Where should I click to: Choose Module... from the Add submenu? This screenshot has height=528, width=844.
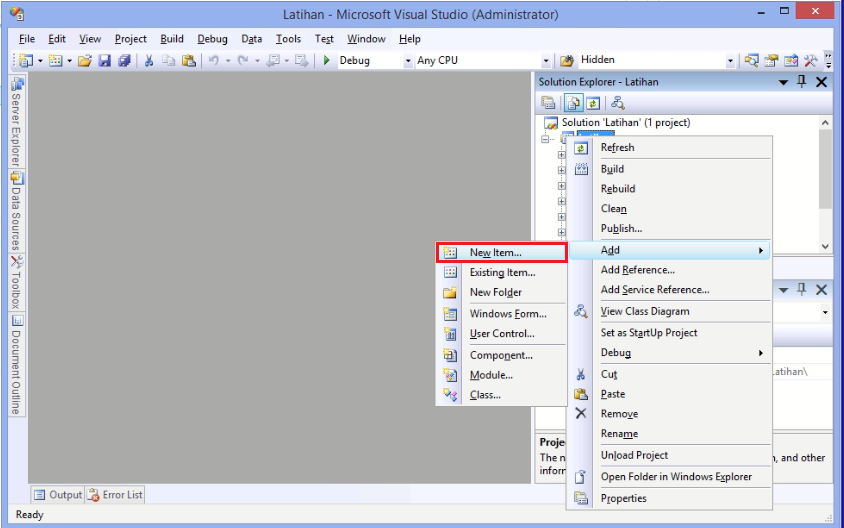[x=501, y=375]
